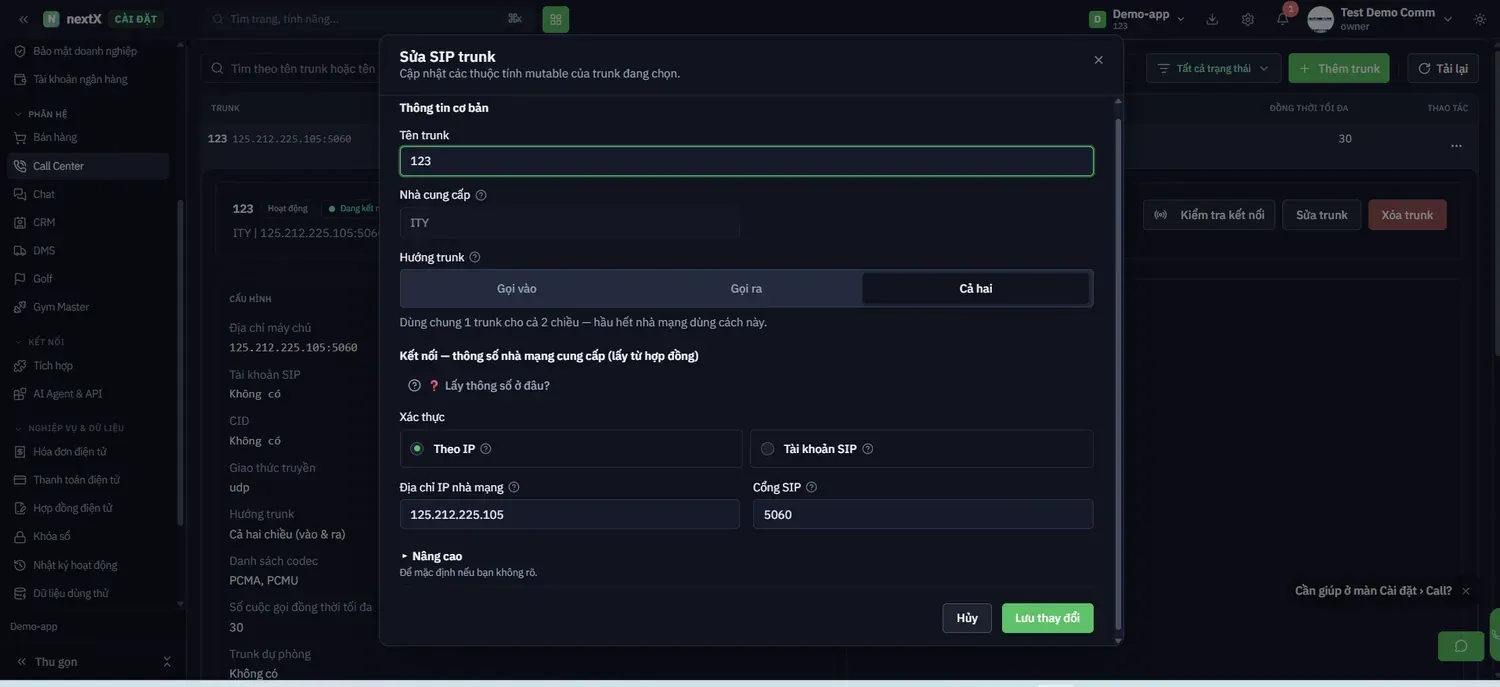Dismiss the "Cần giúp ở màn Cài đặt" hint
The image size is (1500, 687).
pyautogui.click(x=1466, y=591)
